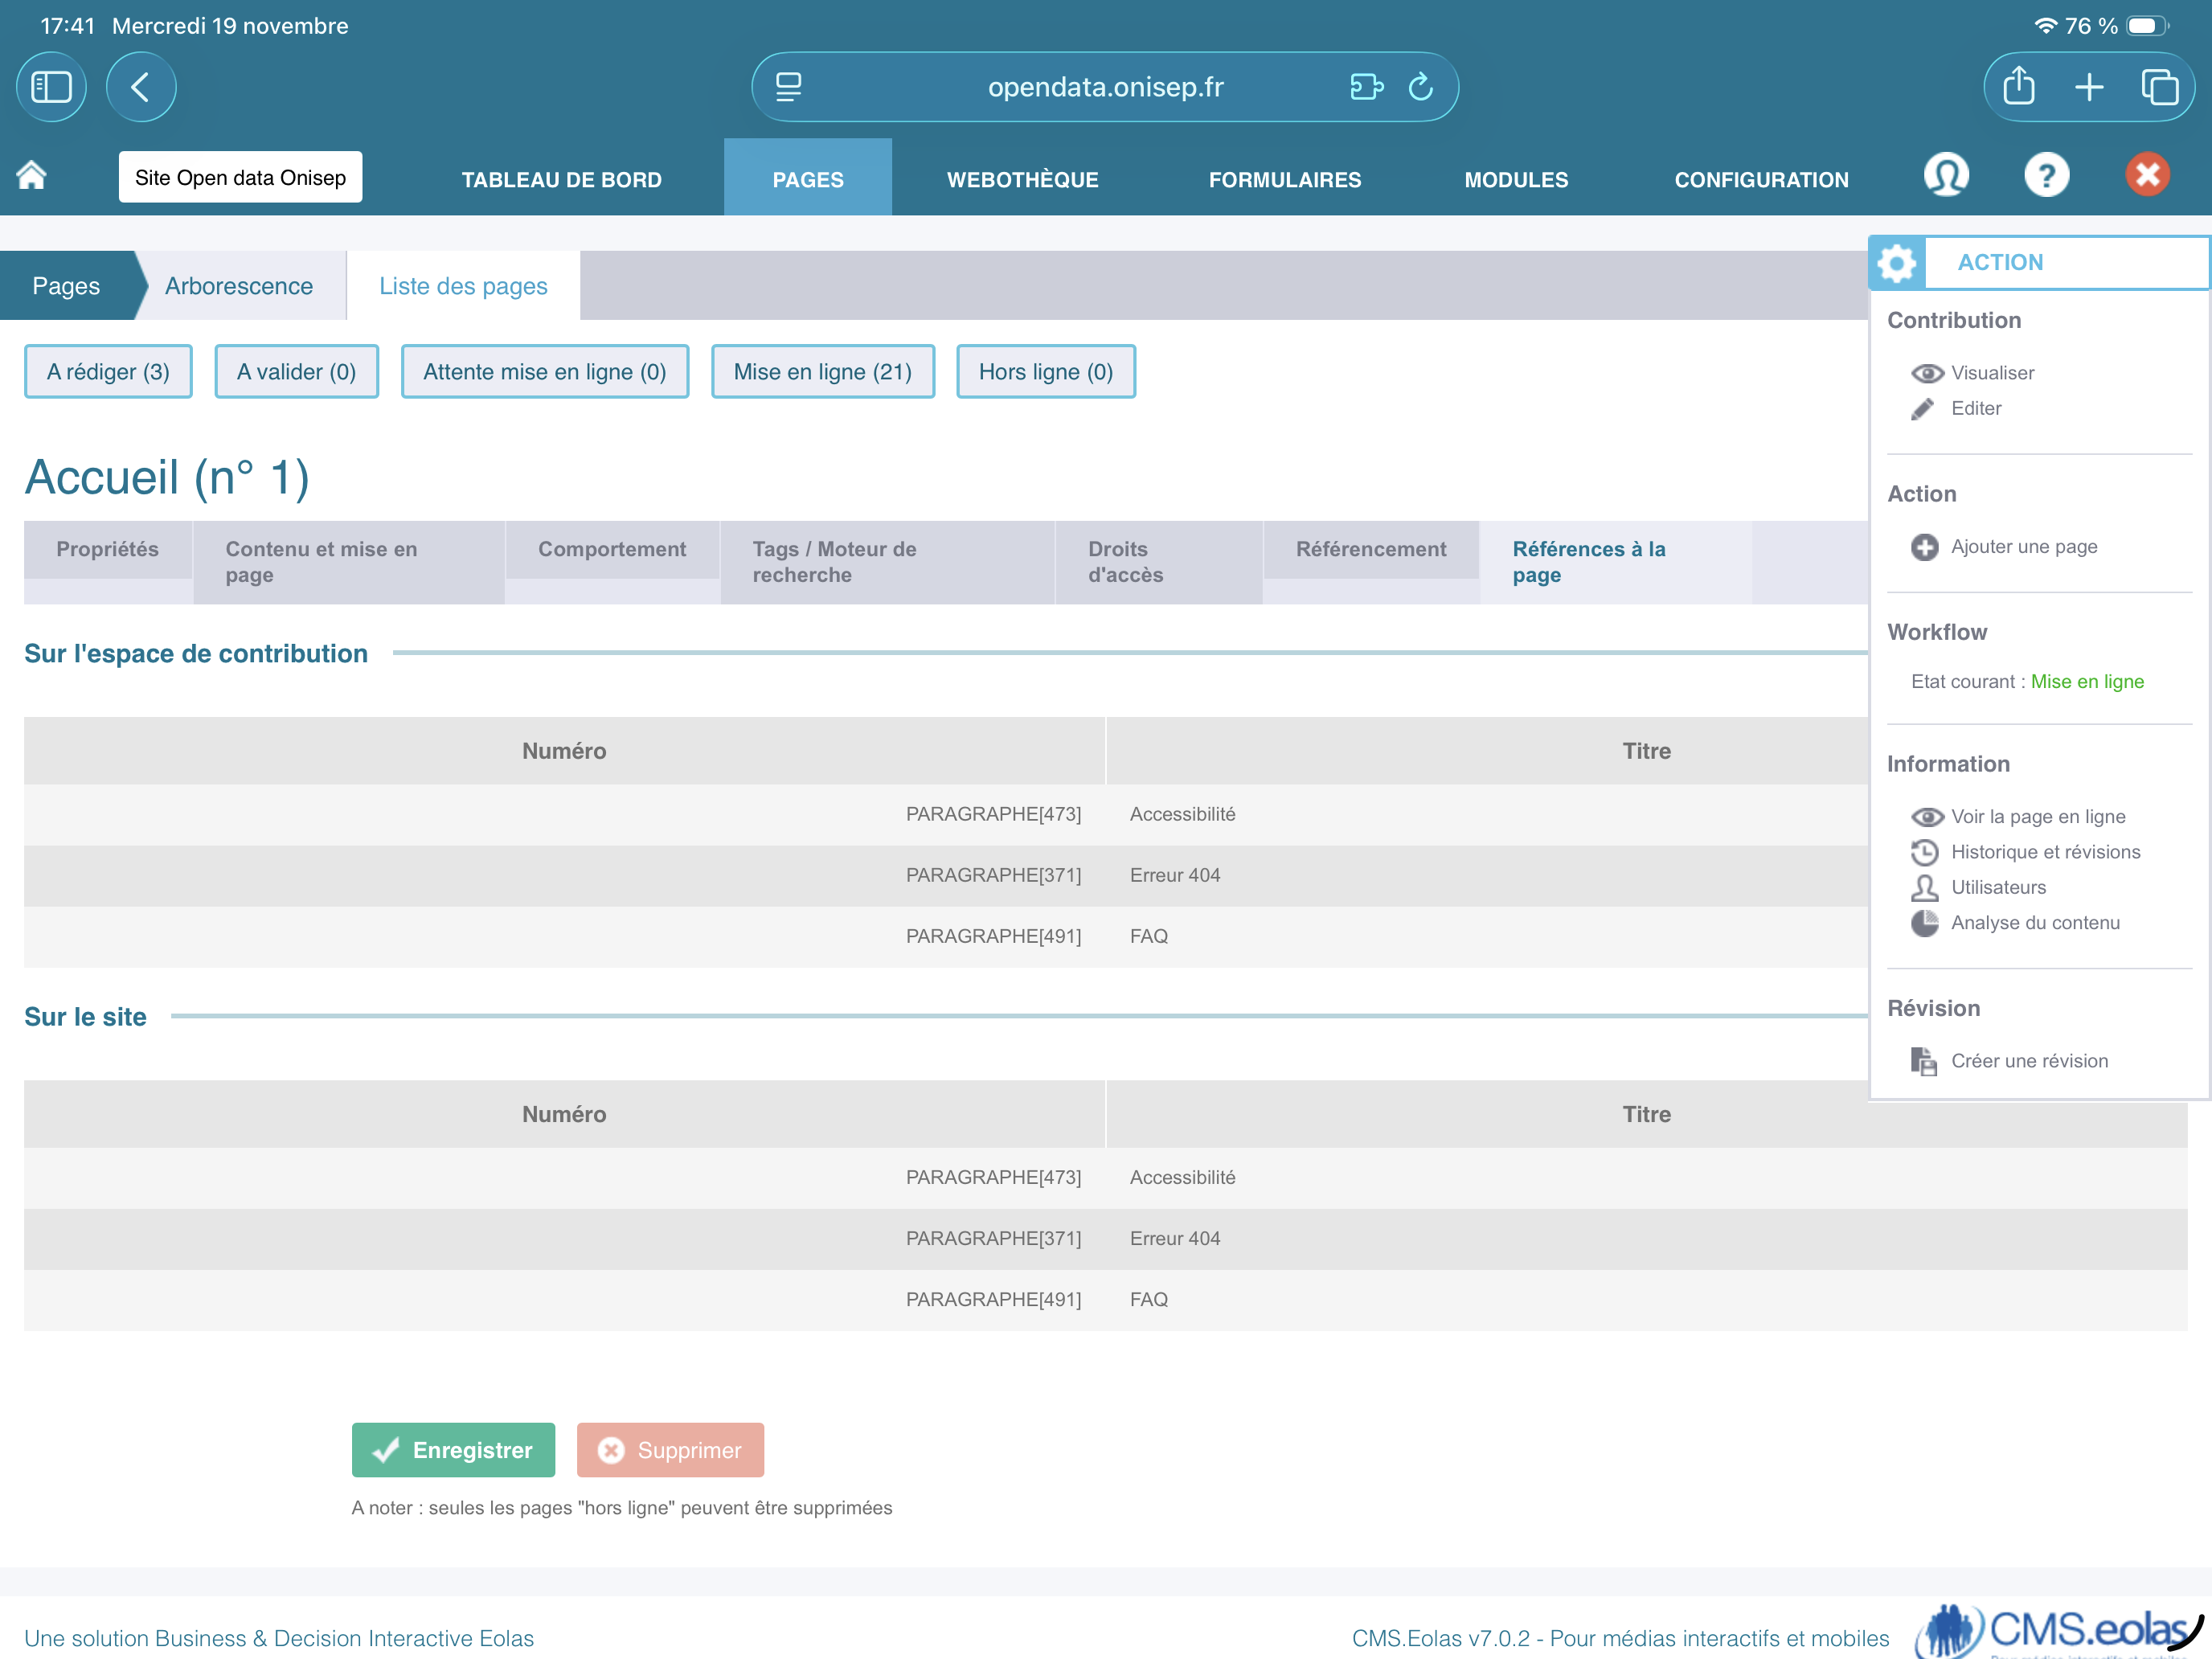The width and height of the screenshot is (2212, 1659).
Task: Open the Site Open data Onisep selector
Action: pyautogui.click(x=240, y=178)
